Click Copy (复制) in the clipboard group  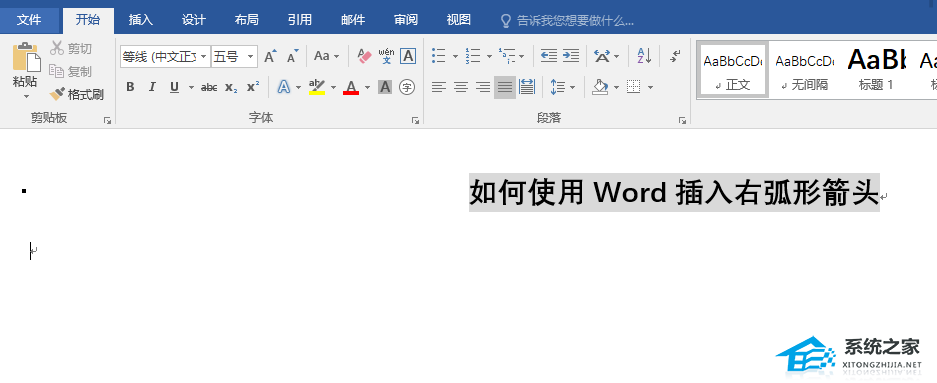[71, 71]
